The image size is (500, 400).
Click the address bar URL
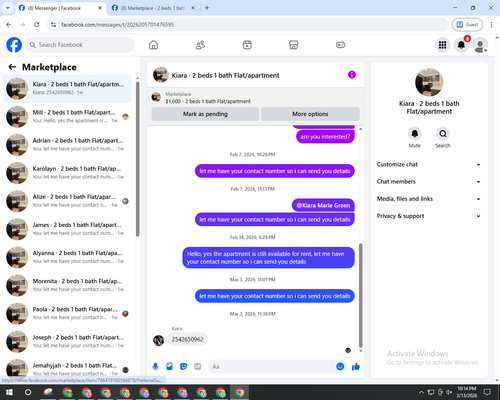117,25
